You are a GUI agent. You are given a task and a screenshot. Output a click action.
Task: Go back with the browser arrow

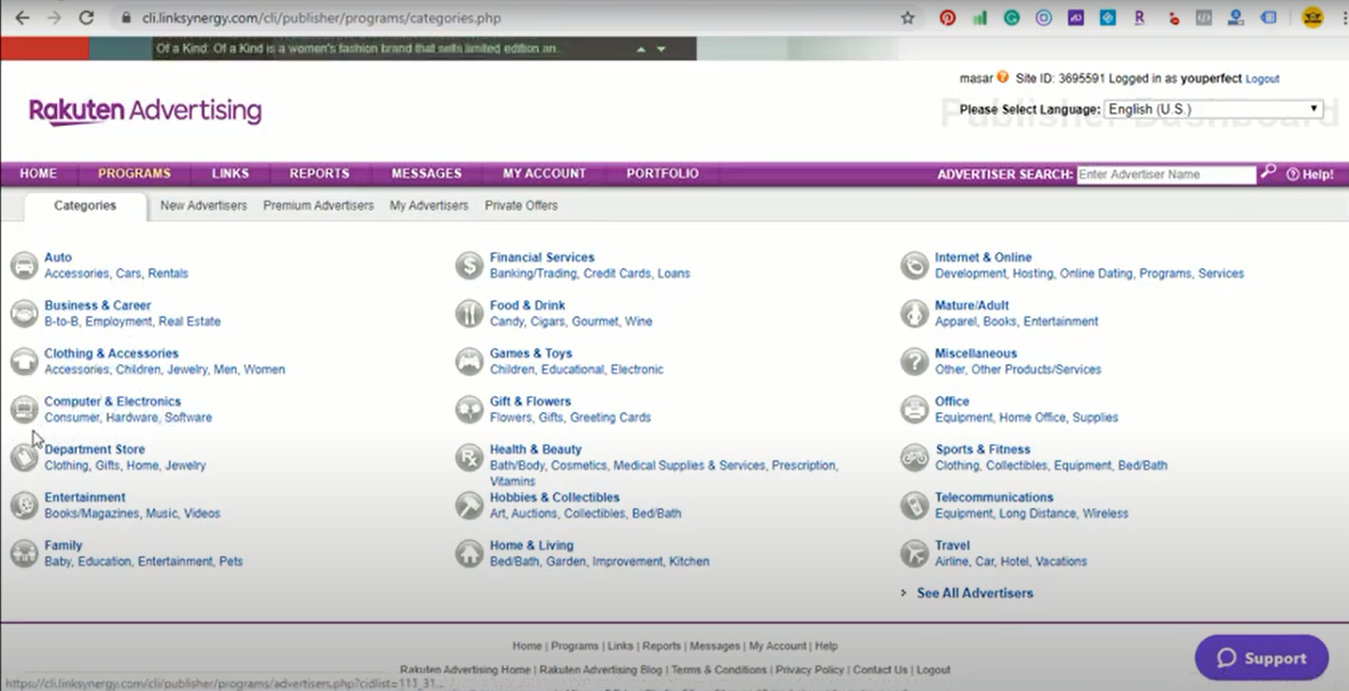pyautogui.click(x=22, y=18)
